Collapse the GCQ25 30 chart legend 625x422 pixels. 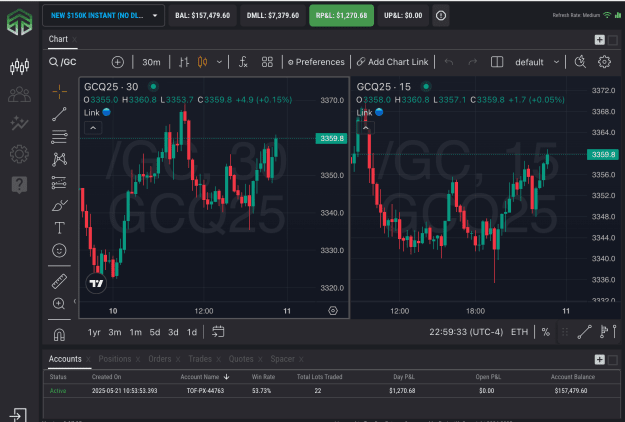click(x=93, y=128)
